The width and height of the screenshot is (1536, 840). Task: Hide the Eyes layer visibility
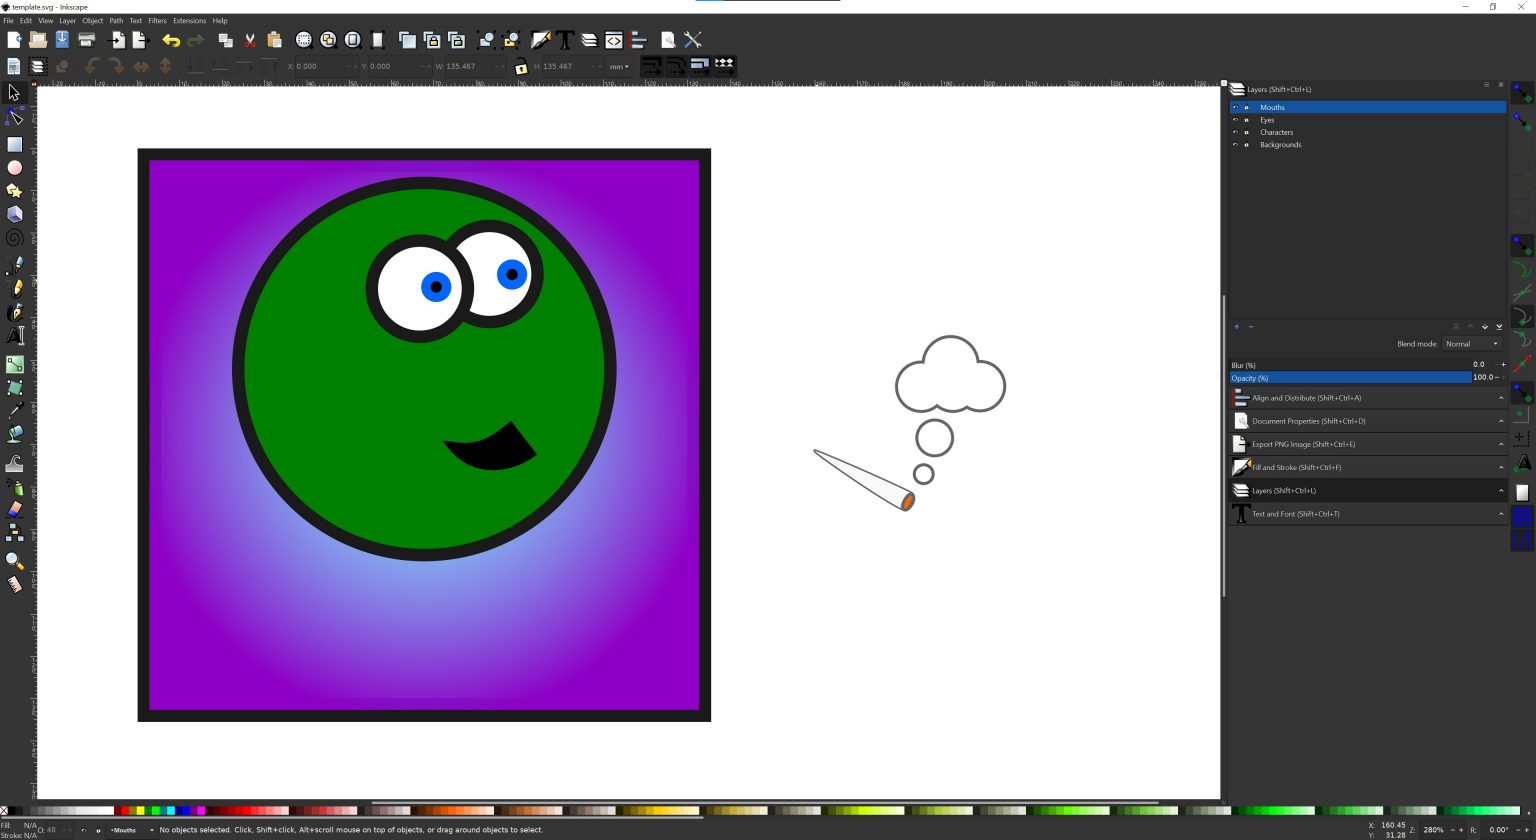(x=1235, y=119)
